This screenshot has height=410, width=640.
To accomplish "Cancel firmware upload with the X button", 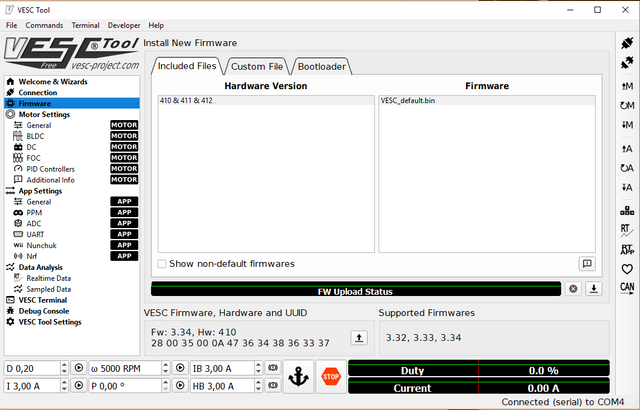I will (x=573, y=289).
